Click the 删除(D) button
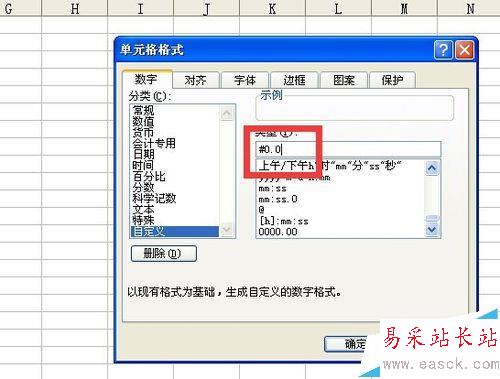500x379 pixels. click(x=164, y=254)
